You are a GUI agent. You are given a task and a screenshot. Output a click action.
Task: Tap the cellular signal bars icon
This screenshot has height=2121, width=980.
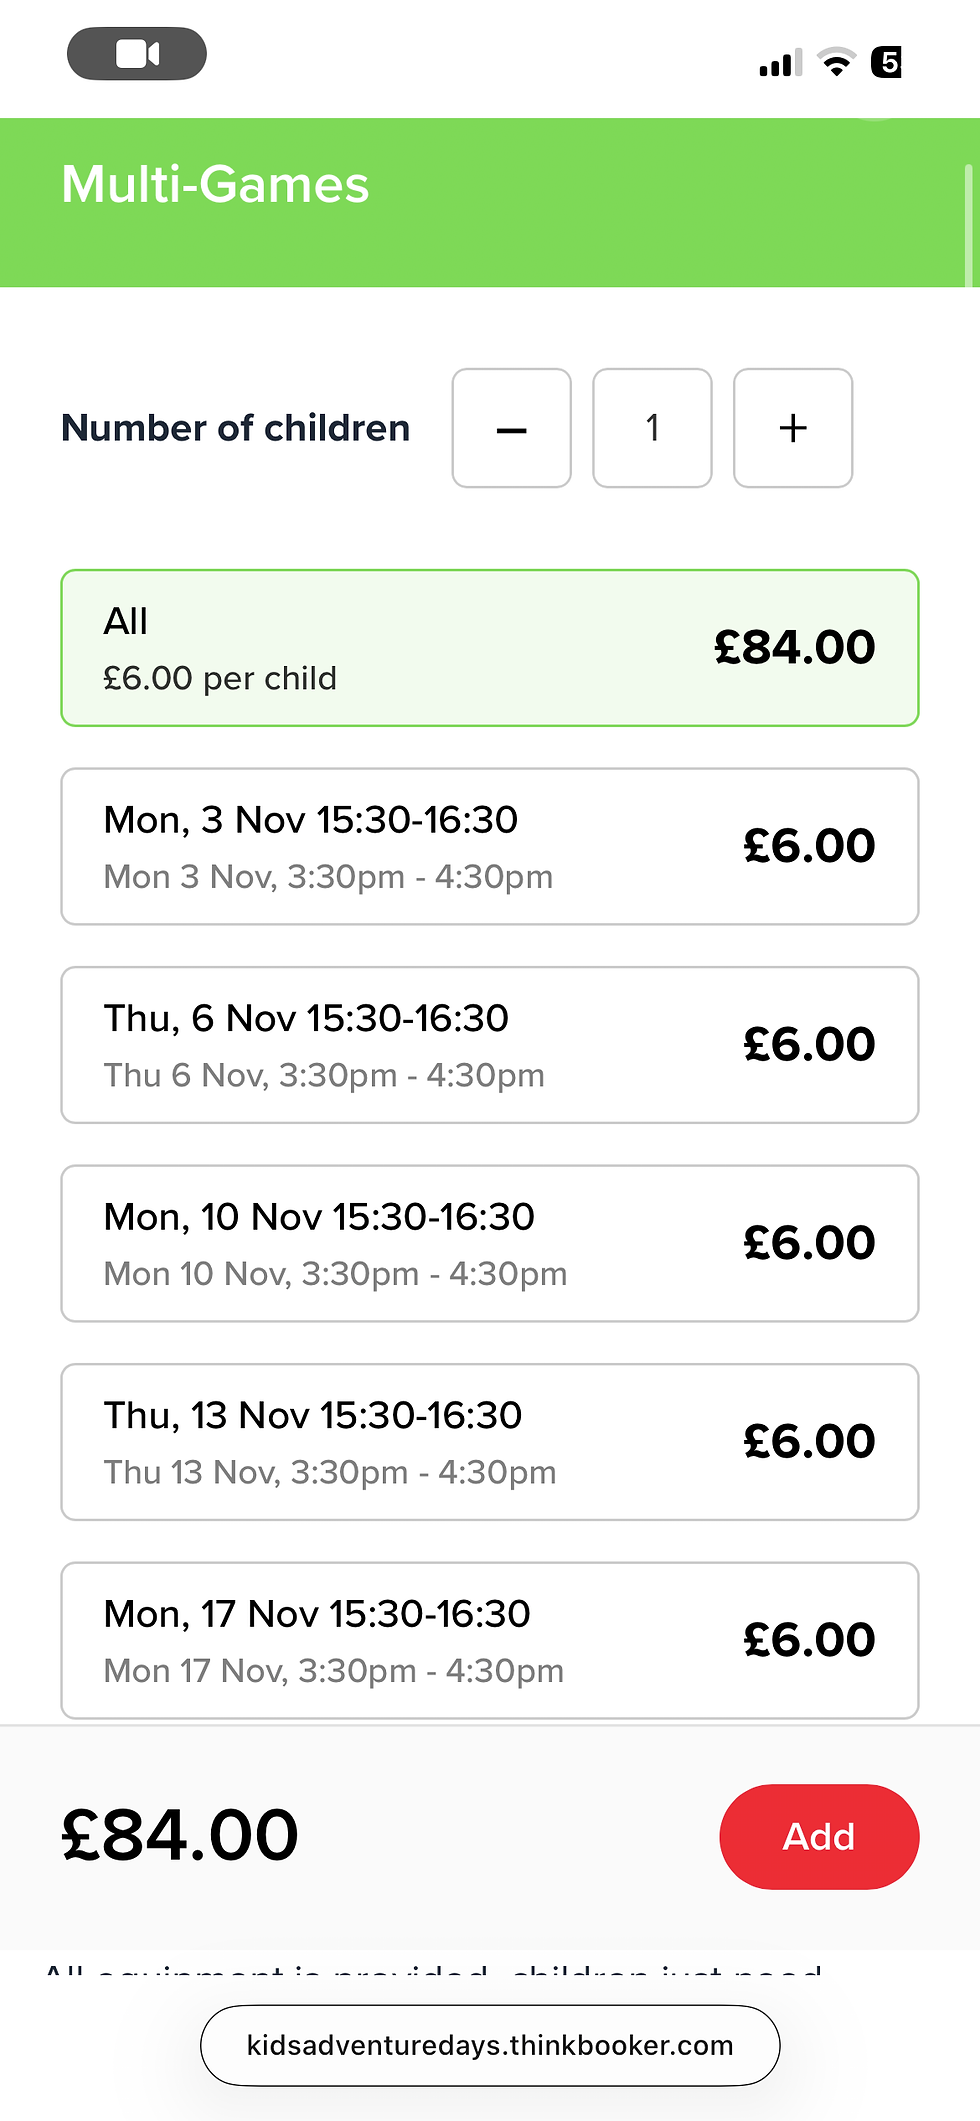coord(780,63)
